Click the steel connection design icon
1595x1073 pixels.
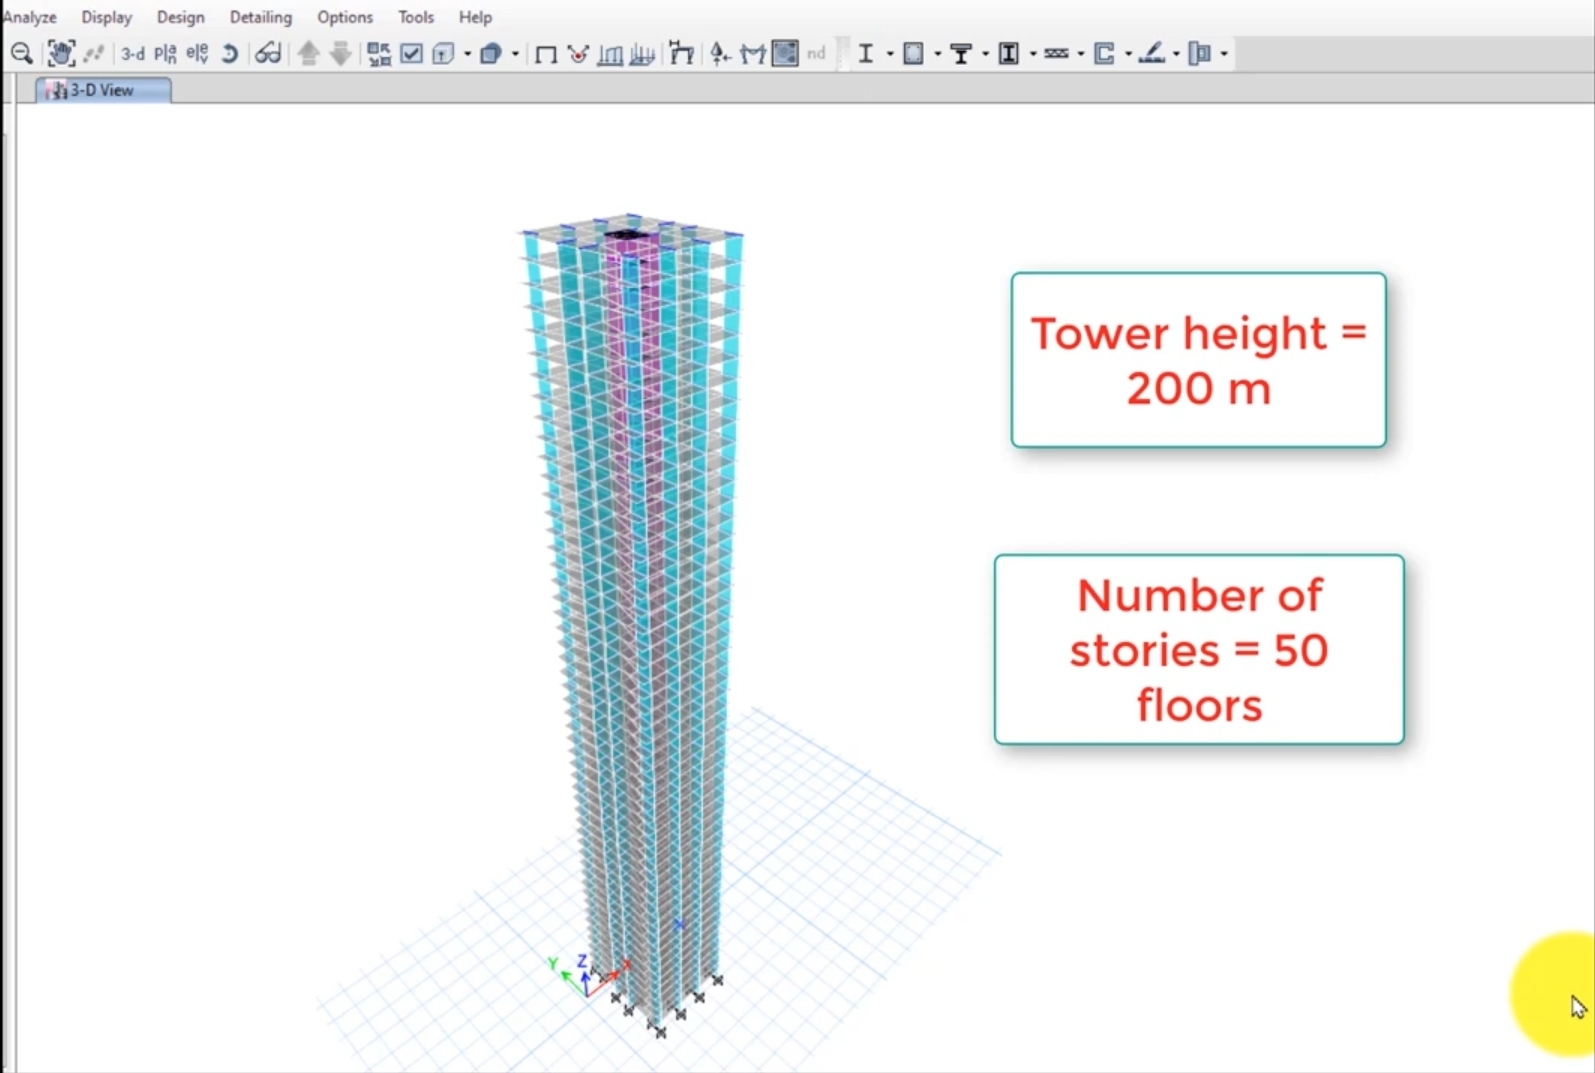[x=1200, y=54]
